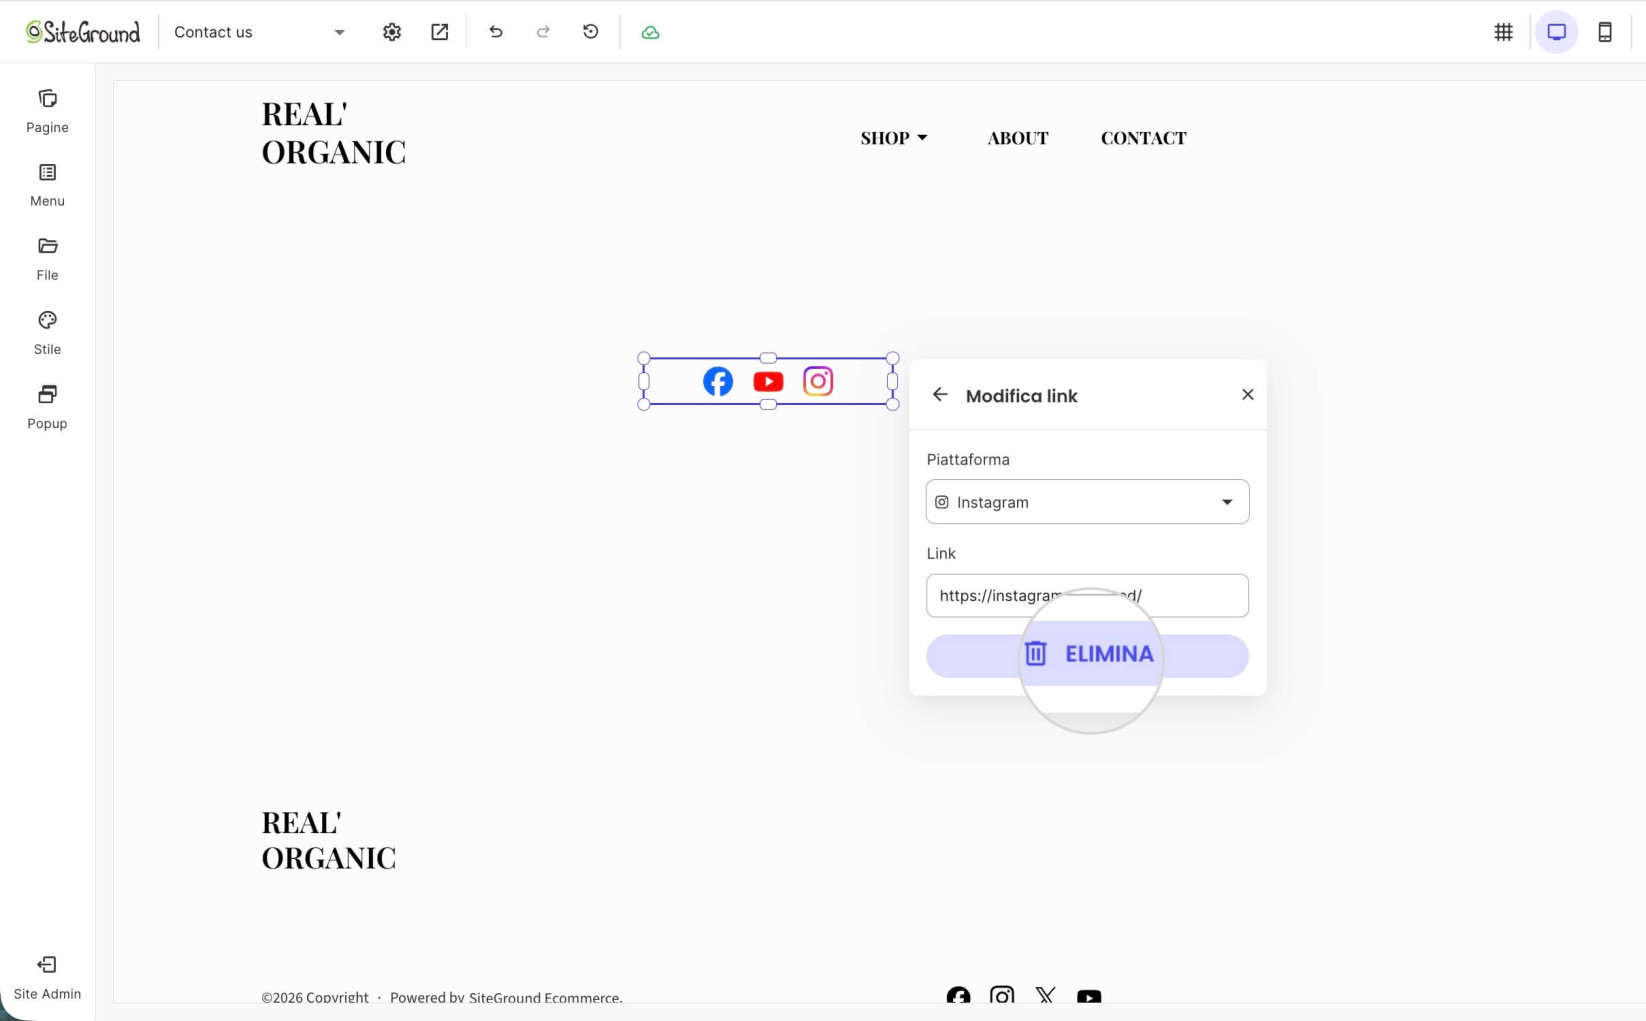1646x1021 pixels.
Task: Open page settings gear icon
Action: click(392, 32)
